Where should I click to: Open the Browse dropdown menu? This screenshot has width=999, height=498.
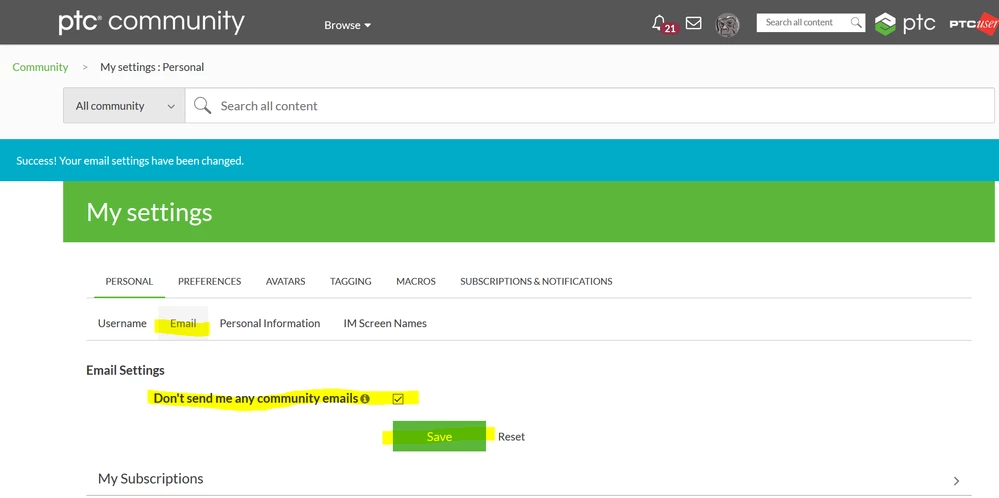[x=347, y=25]
